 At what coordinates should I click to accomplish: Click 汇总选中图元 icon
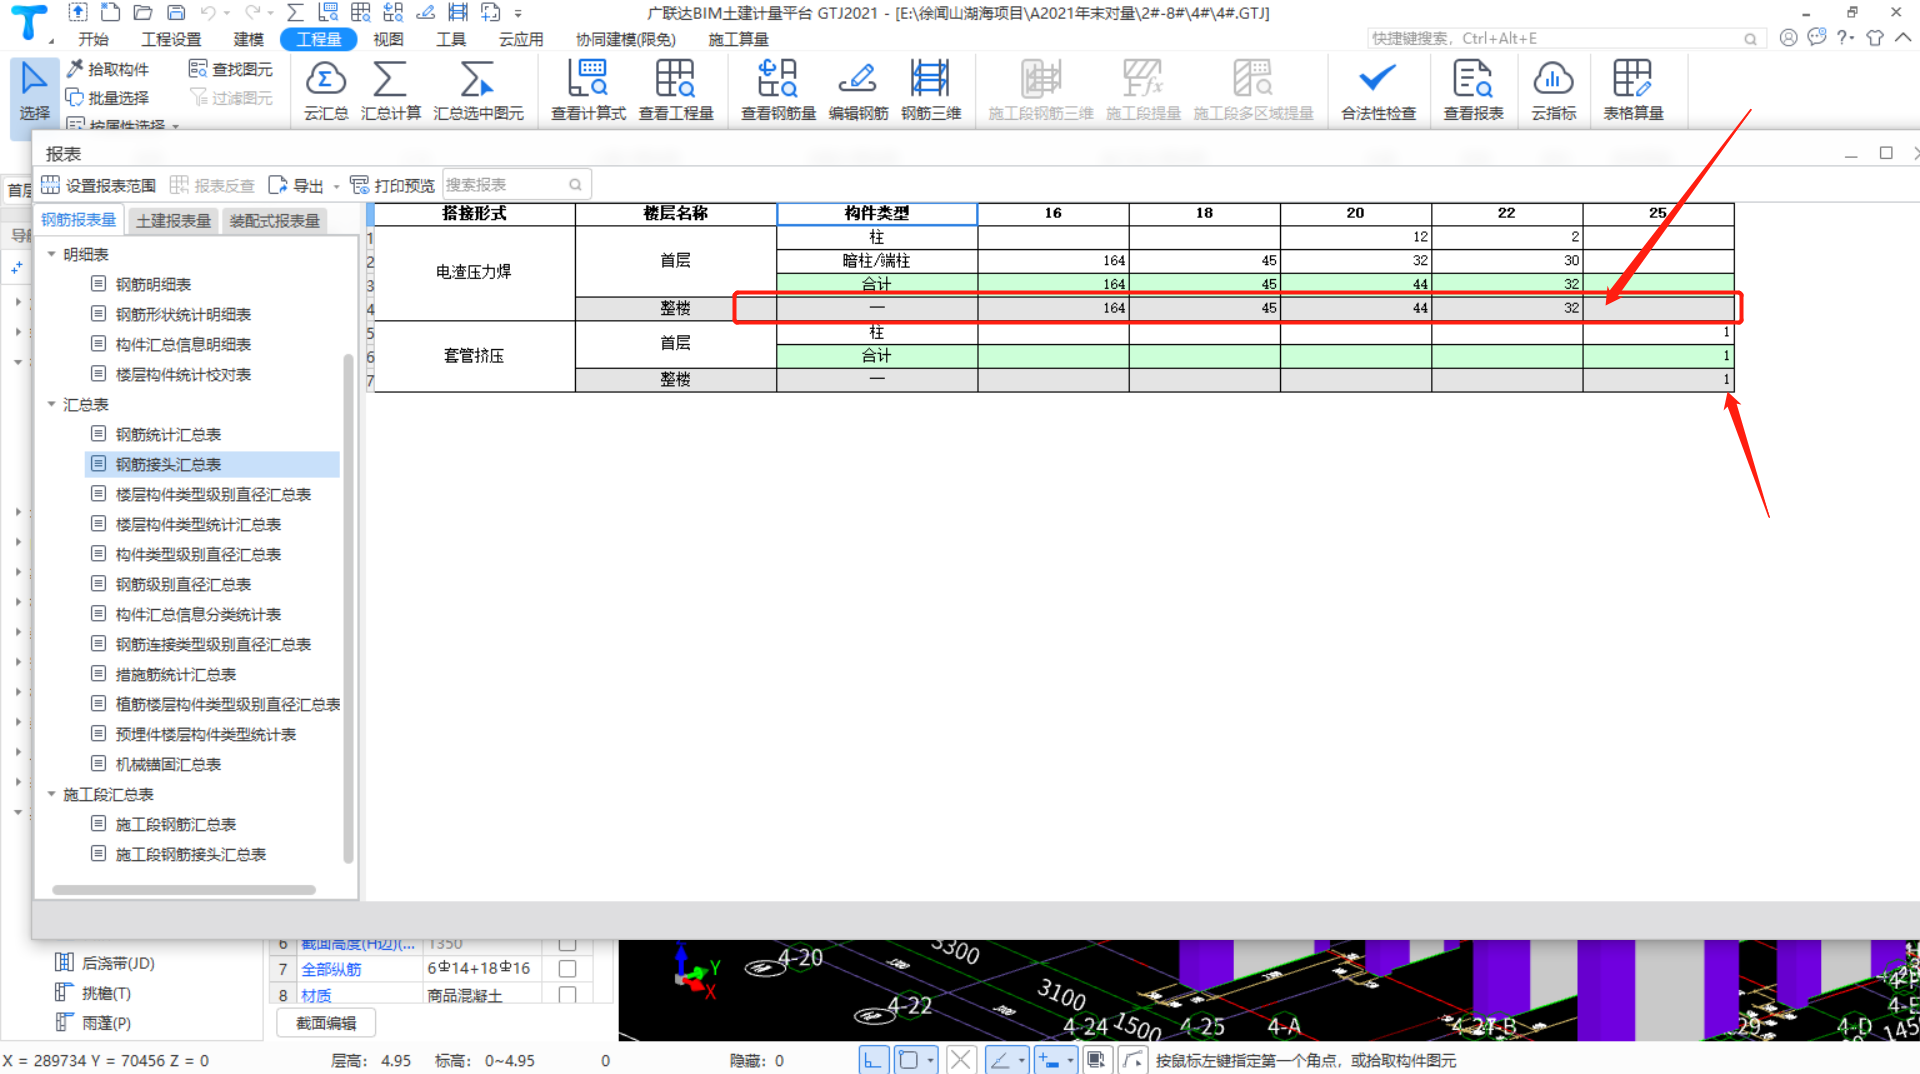click(478, 90)
